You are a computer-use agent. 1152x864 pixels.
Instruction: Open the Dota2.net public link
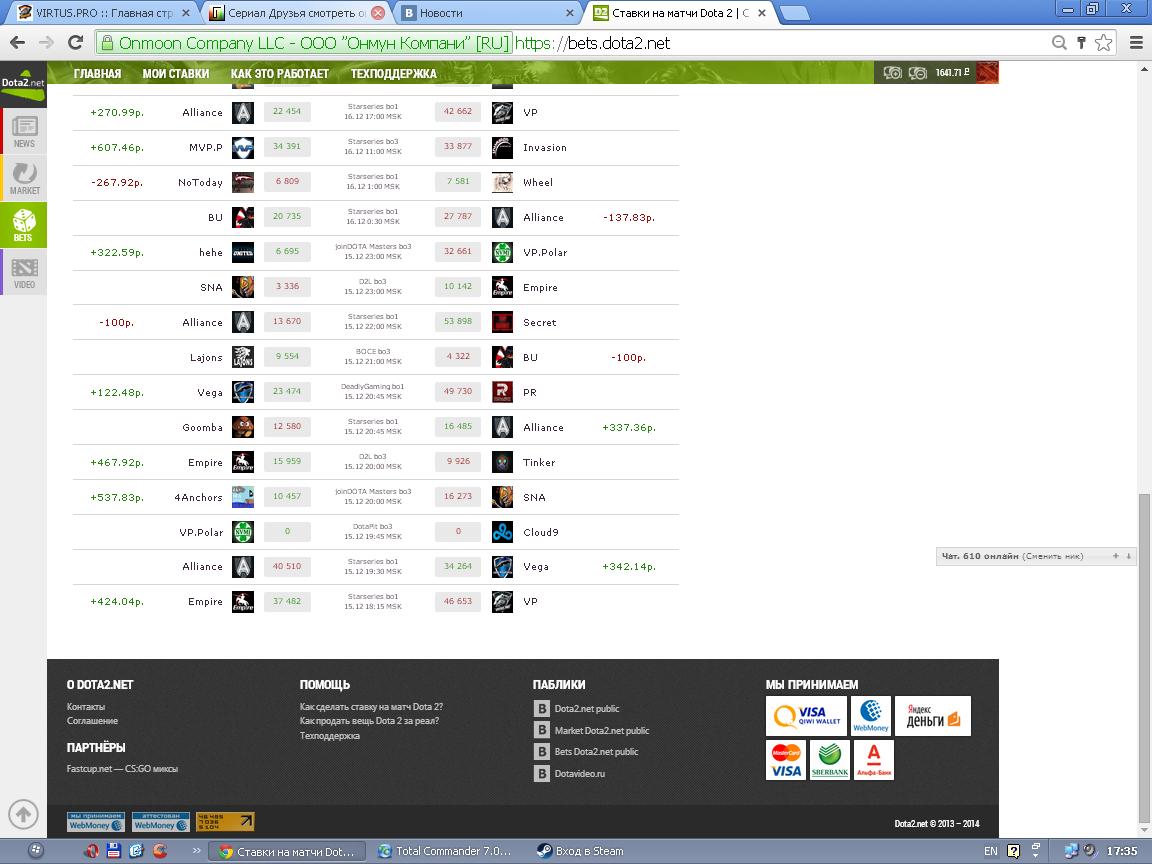(586, 709)
